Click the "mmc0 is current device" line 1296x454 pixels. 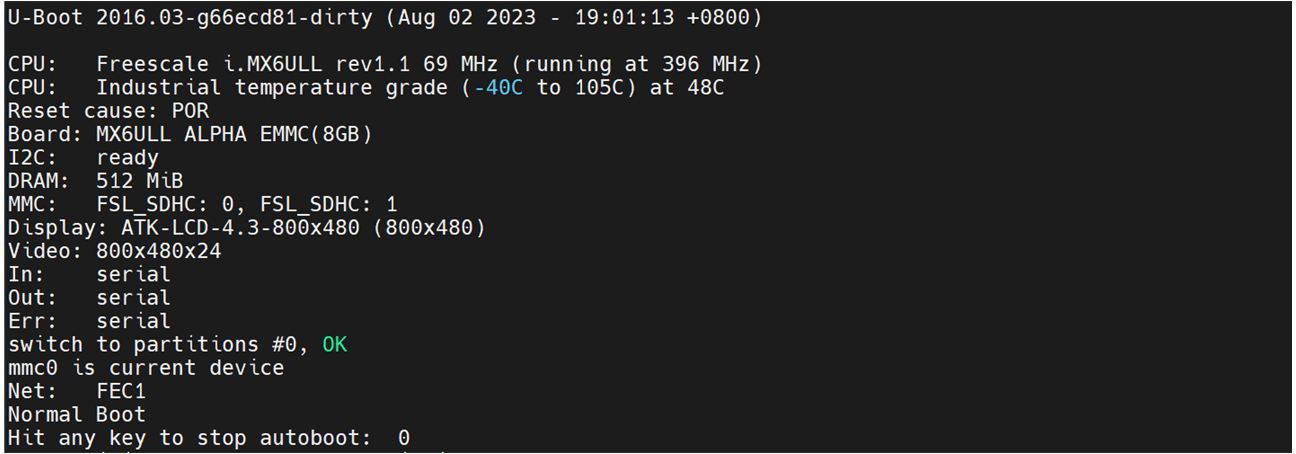tap(146, 368)
